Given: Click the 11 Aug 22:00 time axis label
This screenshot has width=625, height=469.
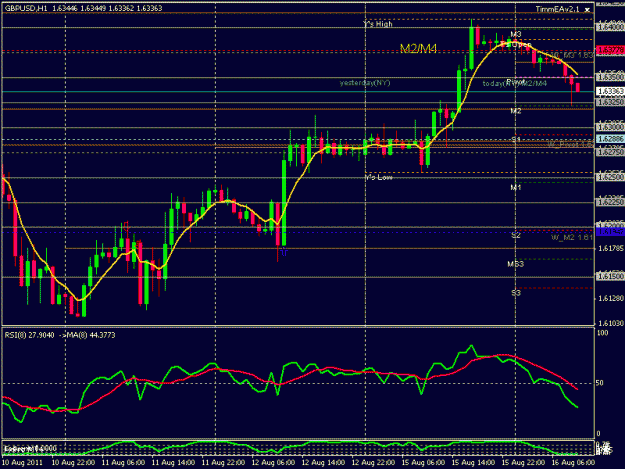Looking at the screenshot, I should (x=223, y=463).
